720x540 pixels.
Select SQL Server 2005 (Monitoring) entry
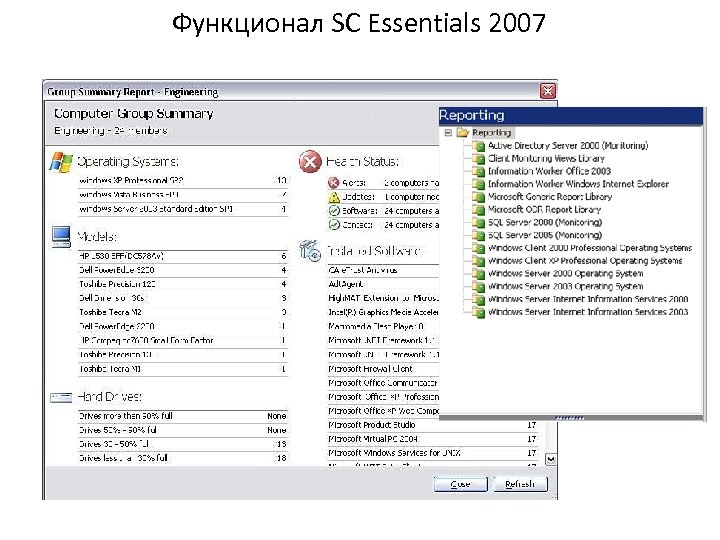tap(545, 235)
